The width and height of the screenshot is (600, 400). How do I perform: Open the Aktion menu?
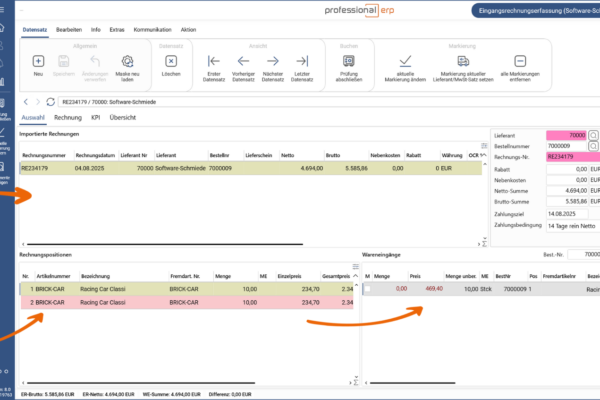pos(188,29)
